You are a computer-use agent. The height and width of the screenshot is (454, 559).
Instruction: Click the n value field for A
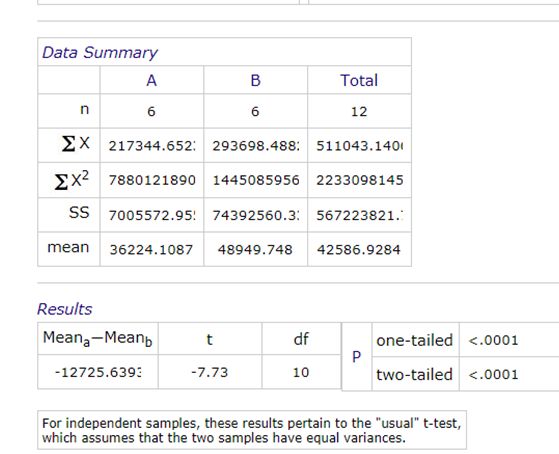(x=152, y=112)
